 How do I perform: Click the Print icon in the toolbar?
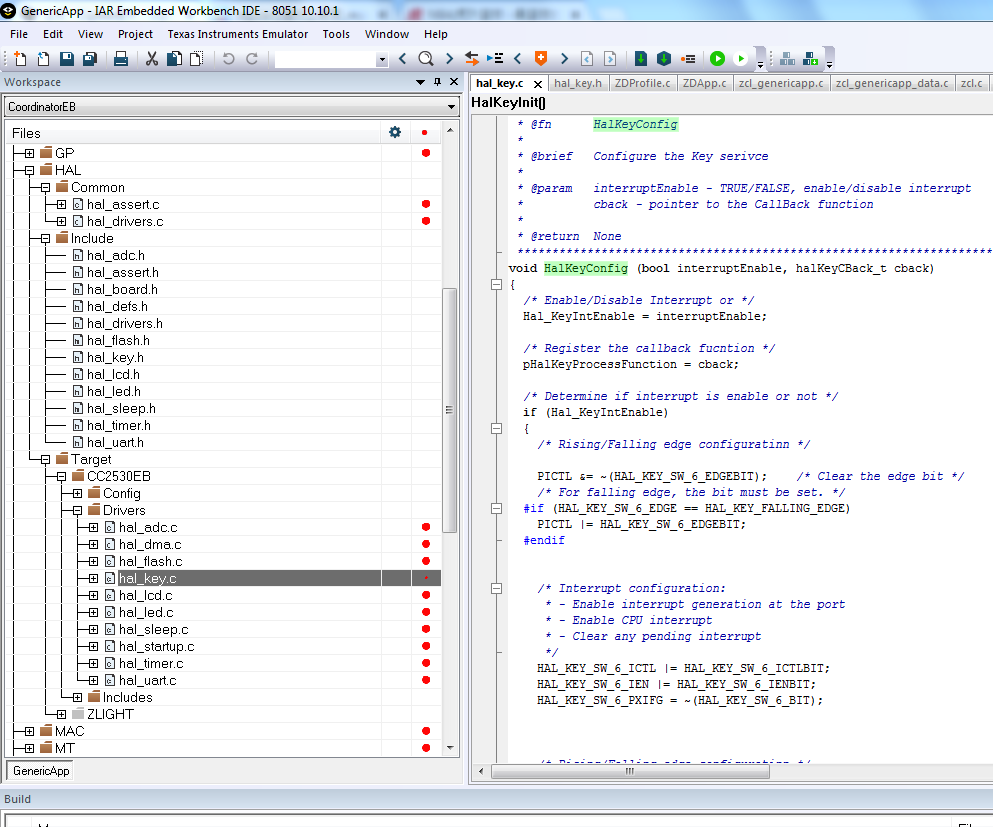pos(120,59)
